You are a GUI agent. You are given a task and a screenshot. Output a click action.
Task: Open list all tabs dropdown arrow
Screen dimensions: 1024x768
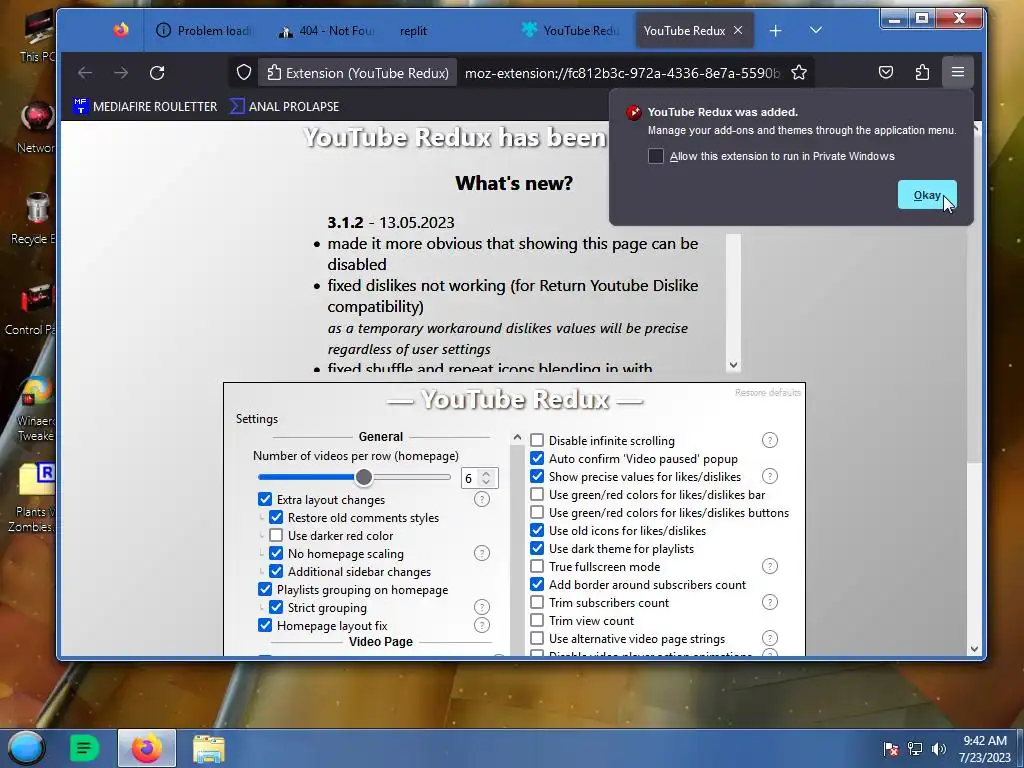(816, 30)
